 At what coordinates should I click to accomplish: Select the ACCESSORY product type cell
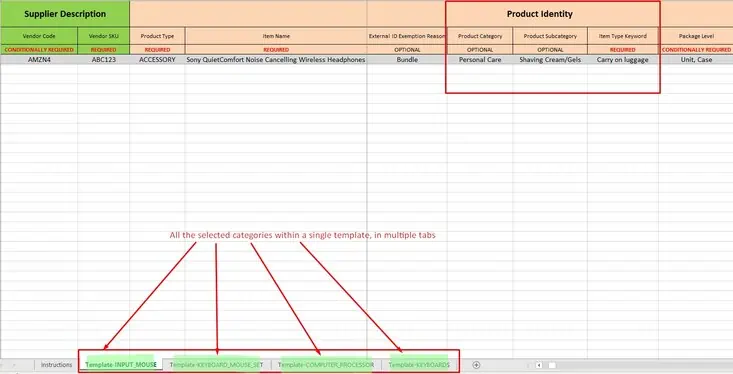pos(157,59)
